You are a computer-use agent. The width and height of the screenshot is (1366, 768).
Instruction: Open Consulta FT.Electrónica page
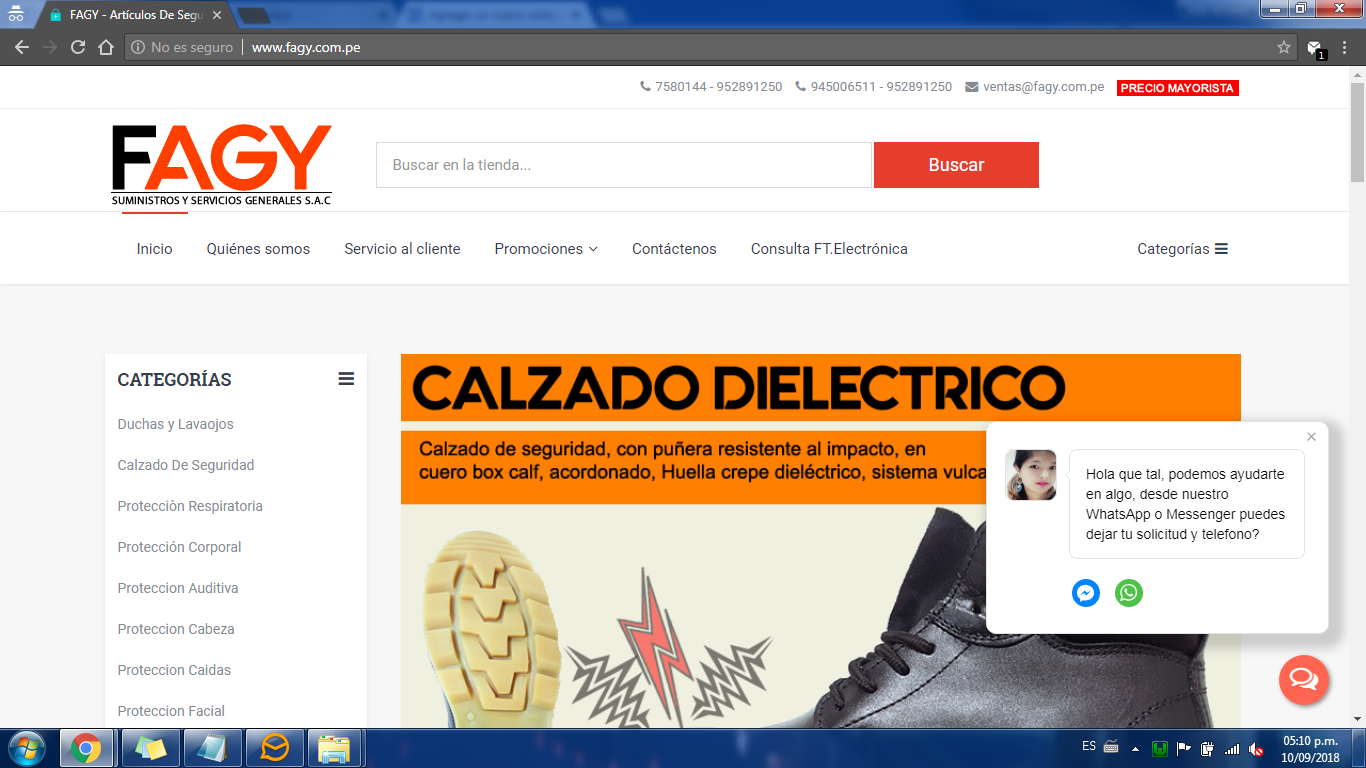click(x=829, y=249)
